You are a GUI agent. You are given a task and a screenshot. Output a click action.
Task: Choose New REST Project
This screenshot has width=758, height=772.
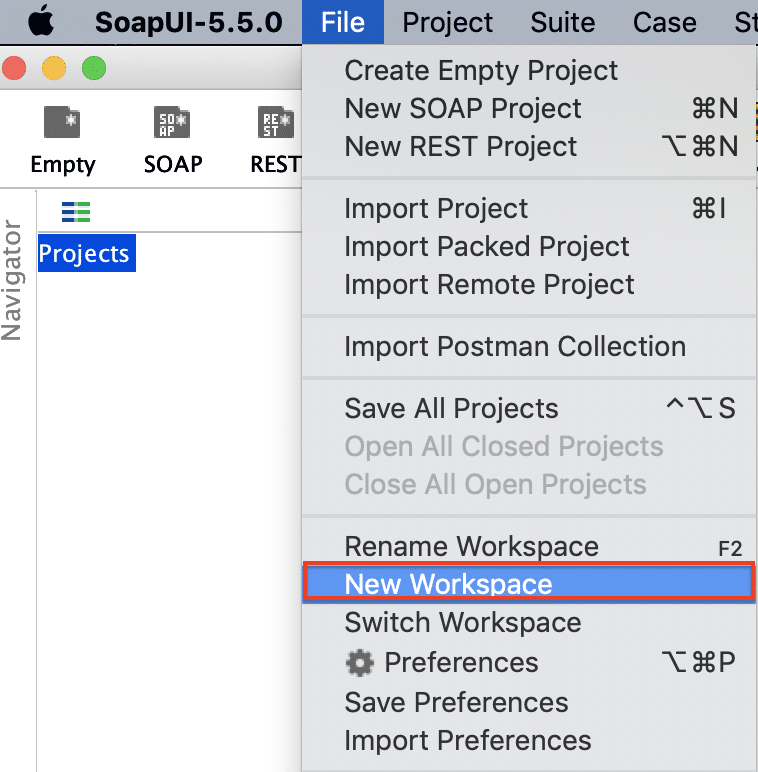coord(529,146)
